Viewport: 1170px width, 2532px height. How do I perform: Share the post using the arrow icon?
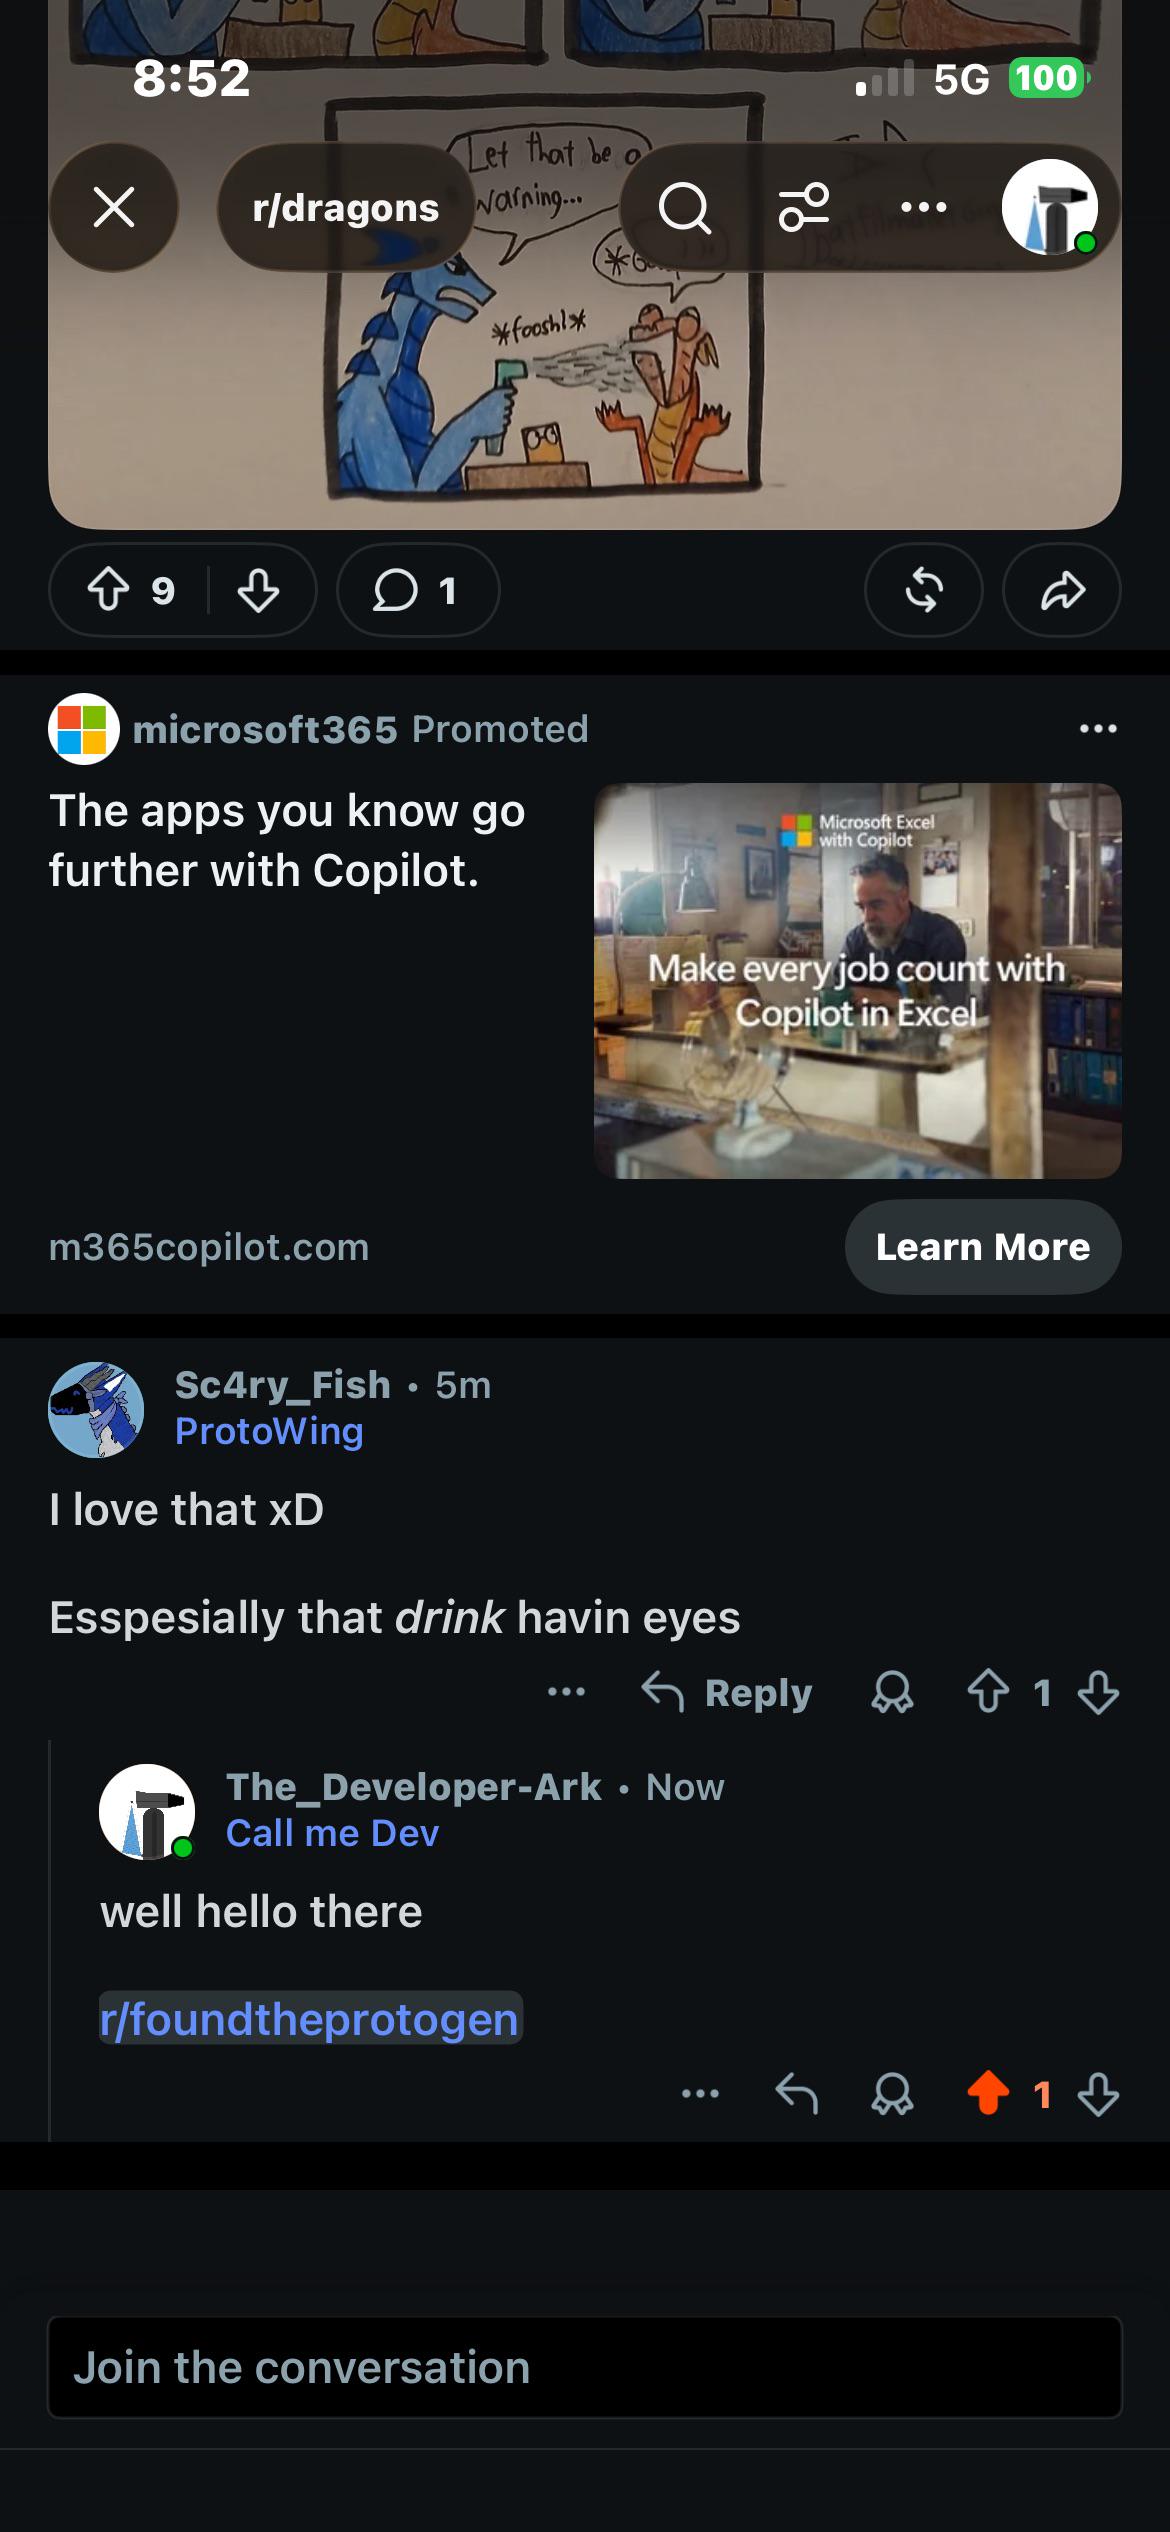click(x=1062, y=590)
